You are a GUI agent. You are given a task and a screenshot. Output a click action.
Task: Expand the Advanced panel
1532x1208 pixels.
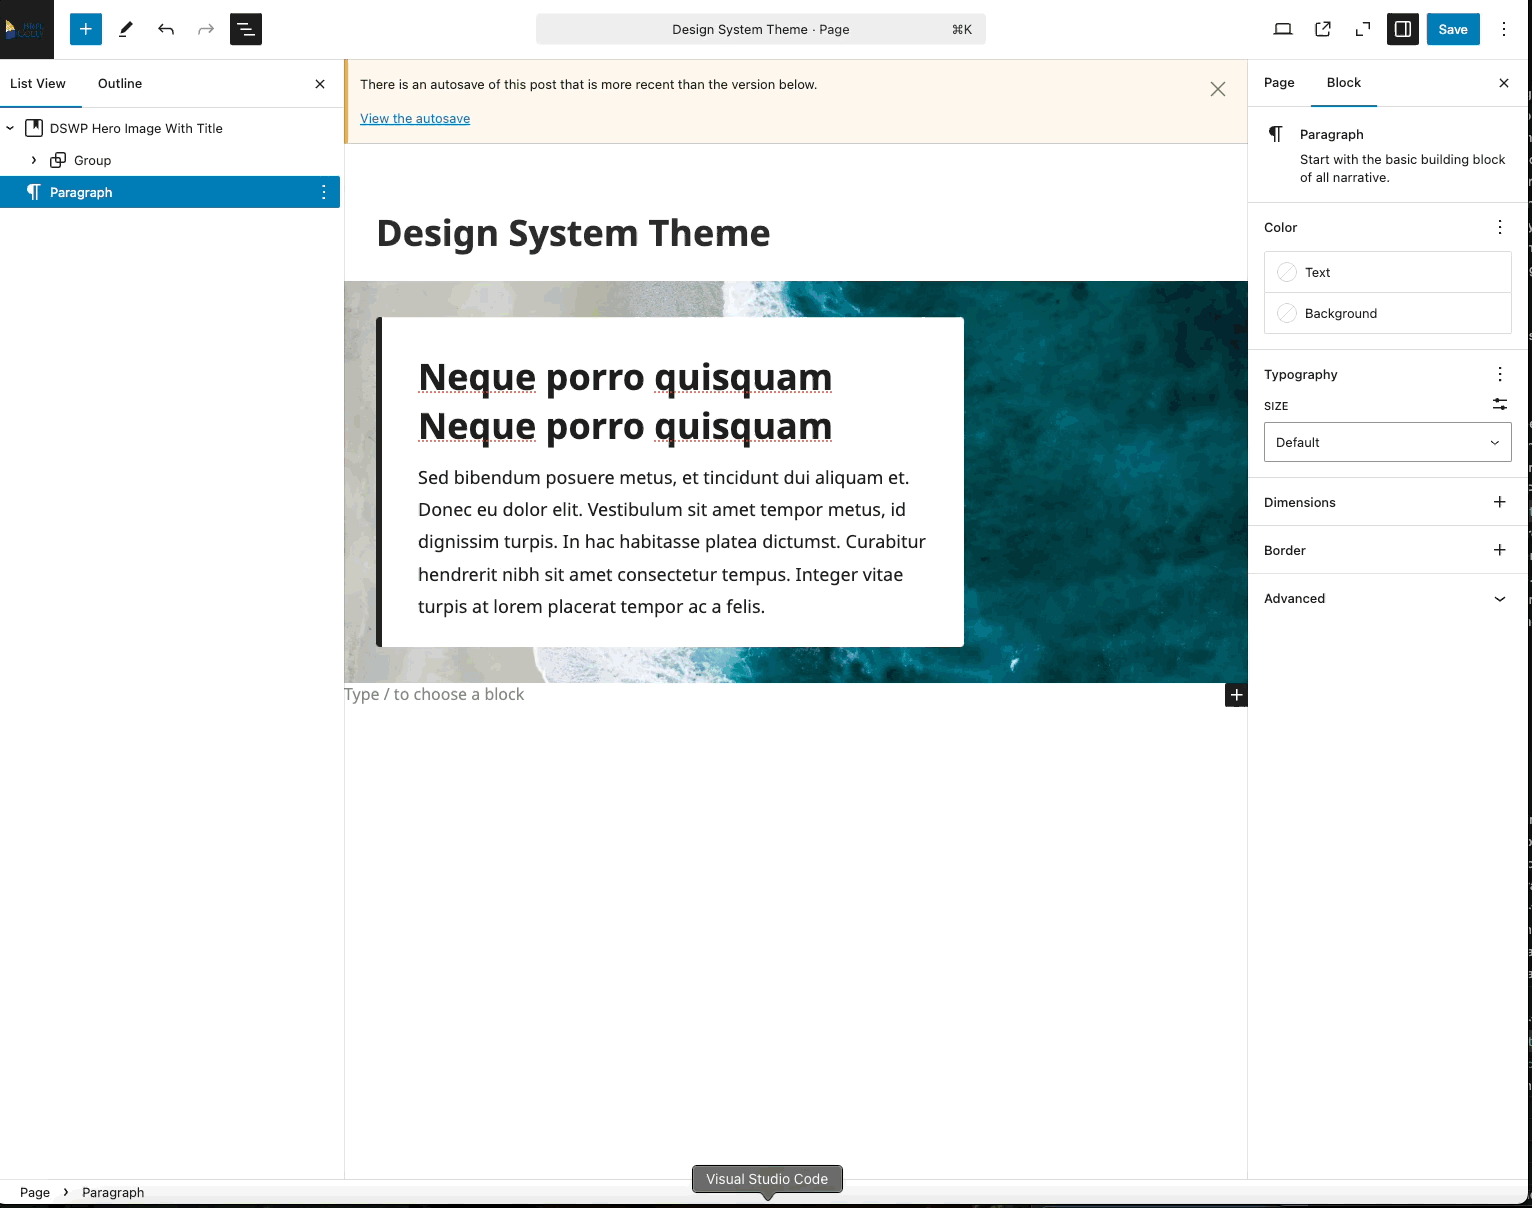(1387, 598)
